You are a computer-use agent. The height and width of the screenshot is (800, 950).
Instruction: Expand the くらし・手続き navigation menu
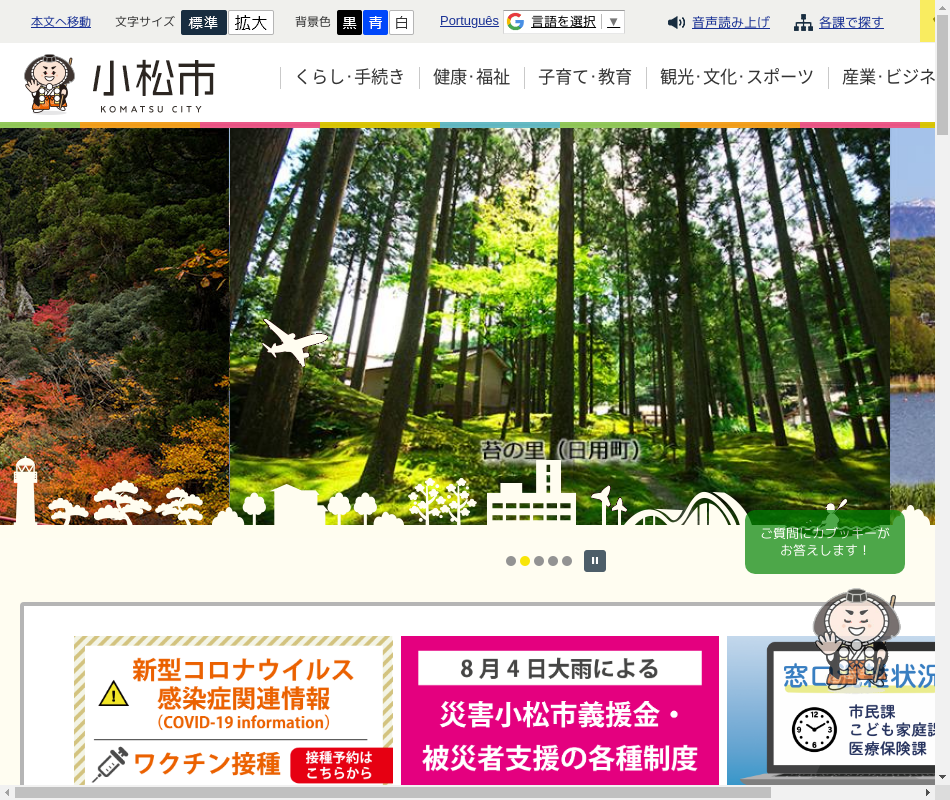click(350, 77)
